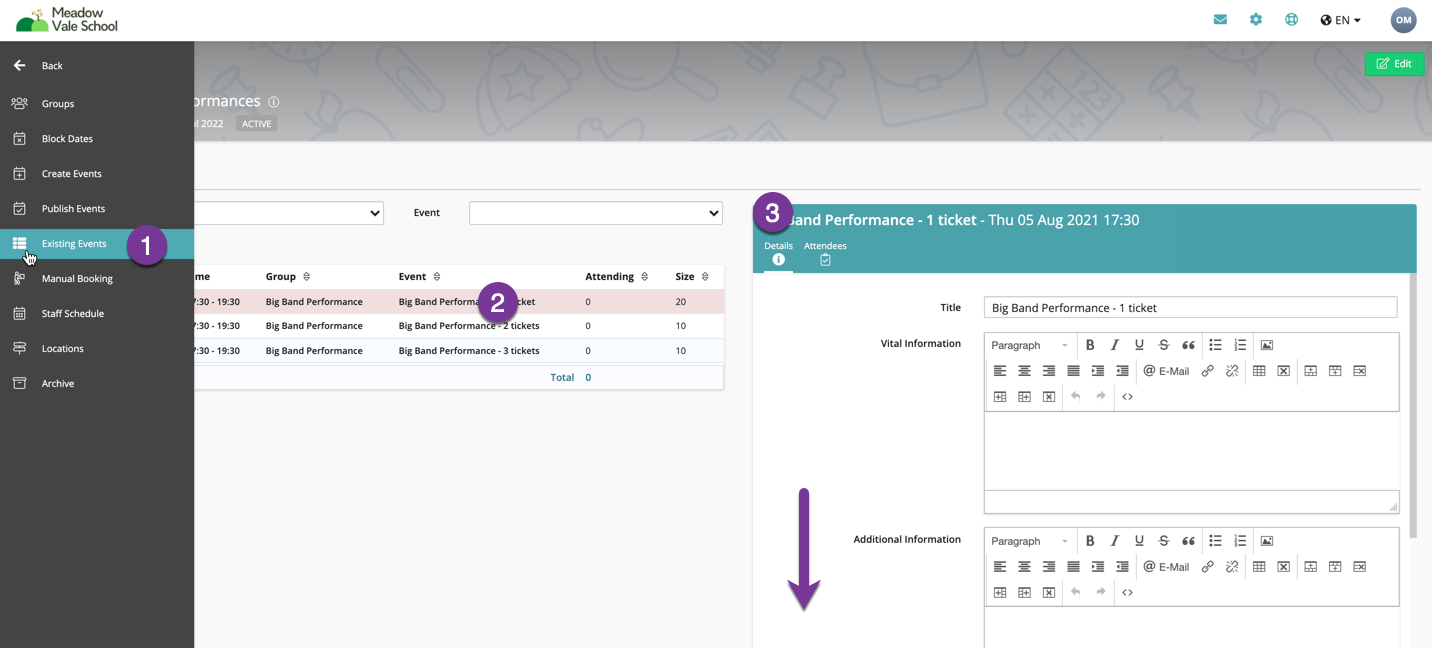Open Paragraph format dropdown in Vital Information

click(1029, 345)
